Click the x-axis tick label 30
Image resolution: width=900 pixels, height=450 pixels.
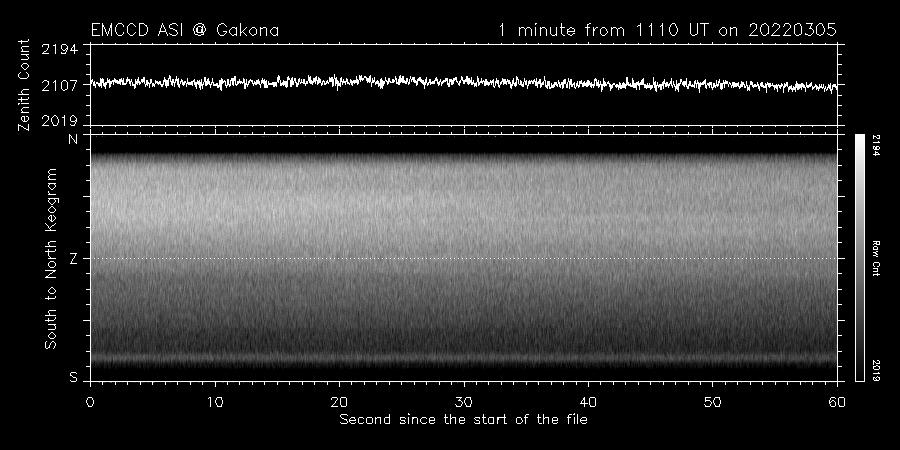(x=464, y=402)
